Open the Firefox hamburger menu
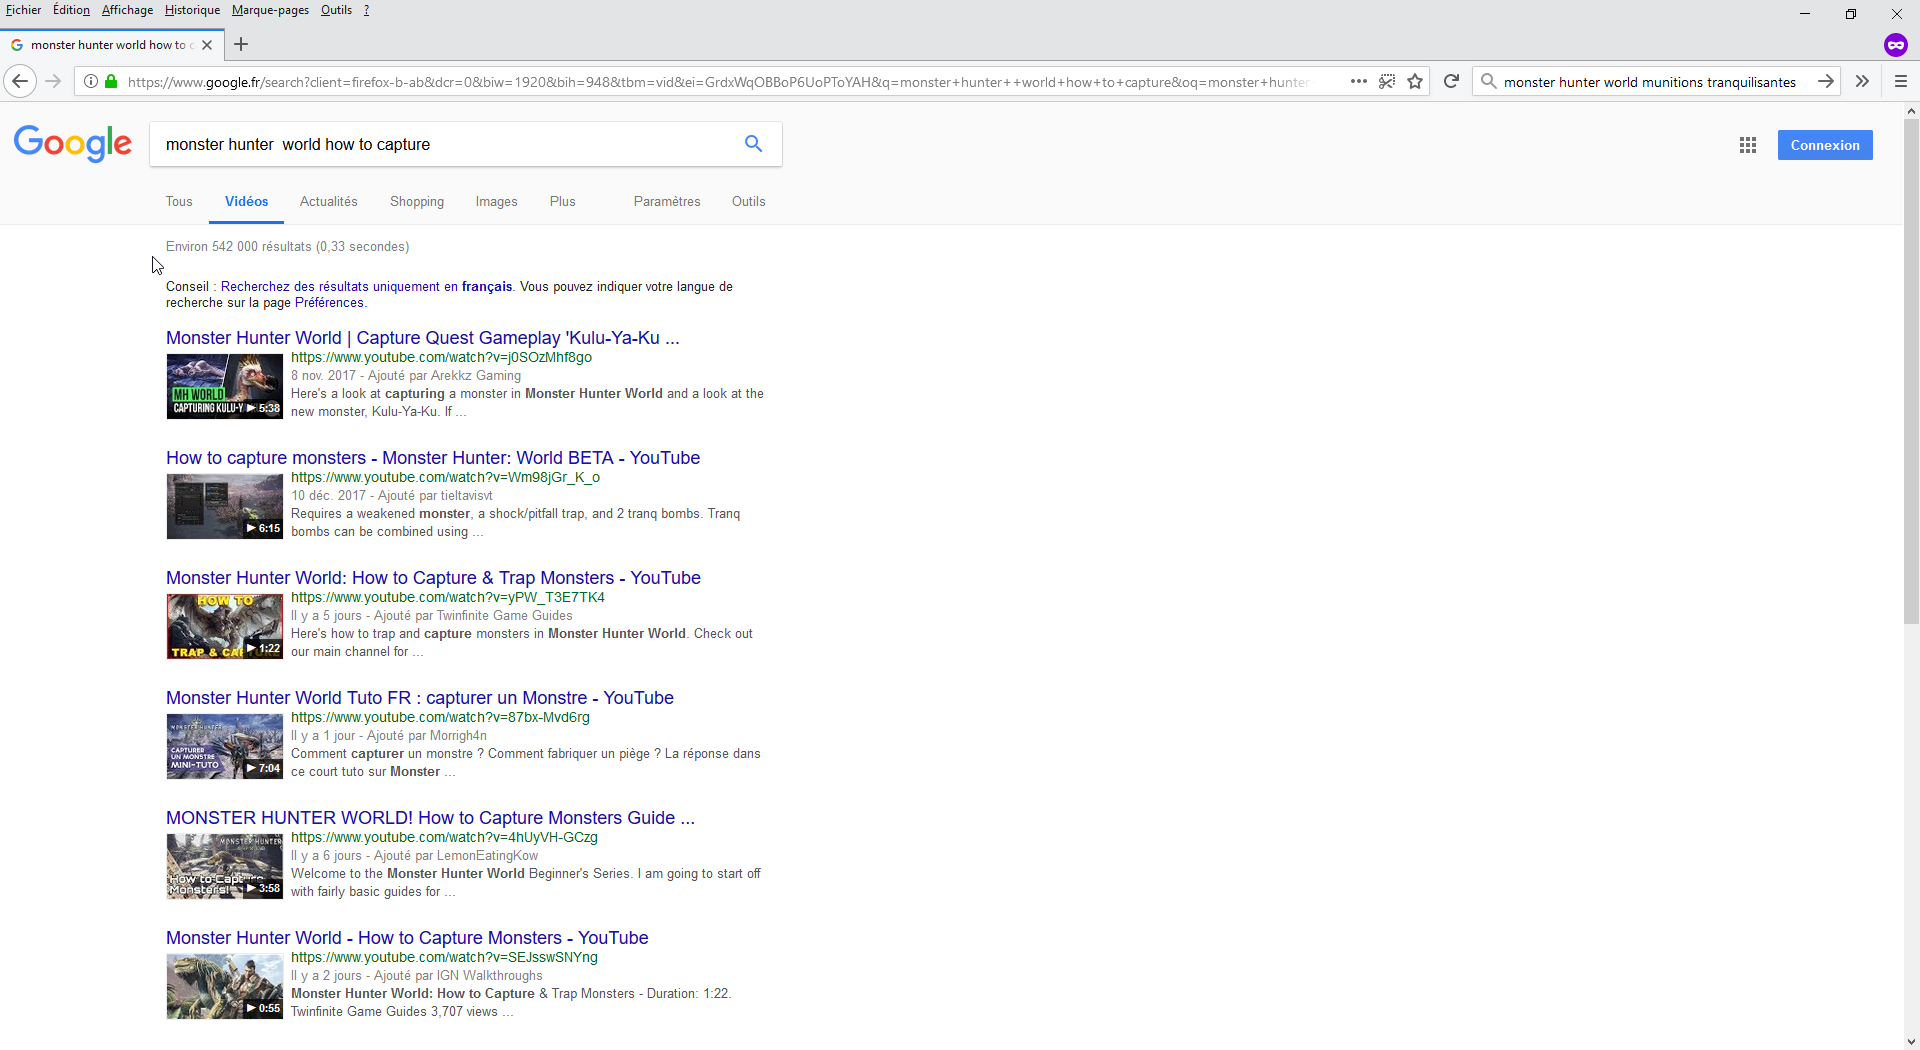Viewport: 1920px width, 1050px height. 1901,82
